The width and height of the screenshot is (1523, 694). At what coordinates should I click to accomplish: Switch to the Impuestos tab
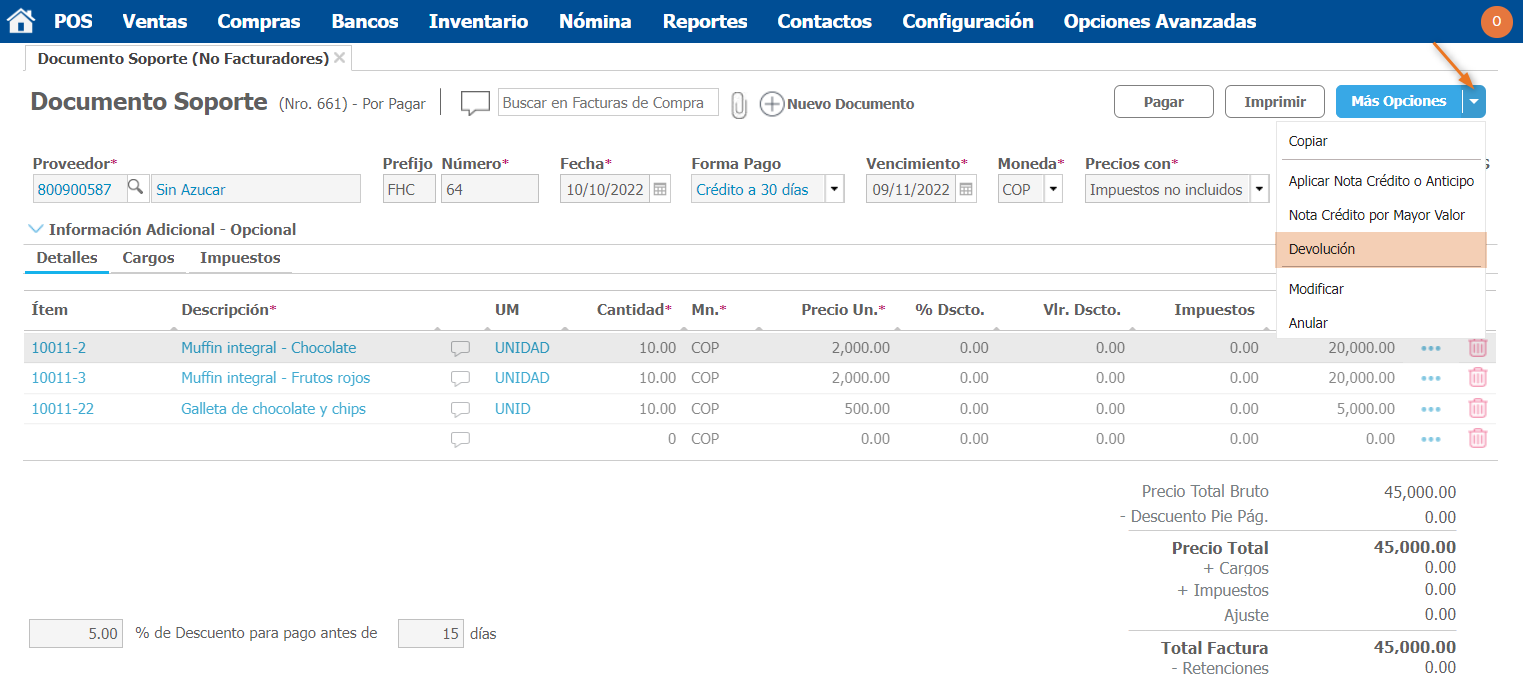click(x=240, y=258)
